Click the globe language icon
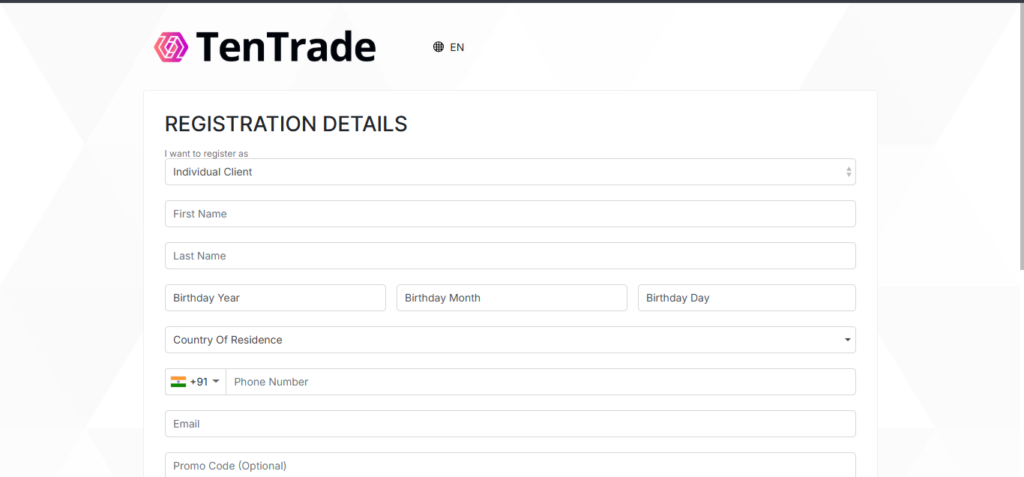 point(438,47)
